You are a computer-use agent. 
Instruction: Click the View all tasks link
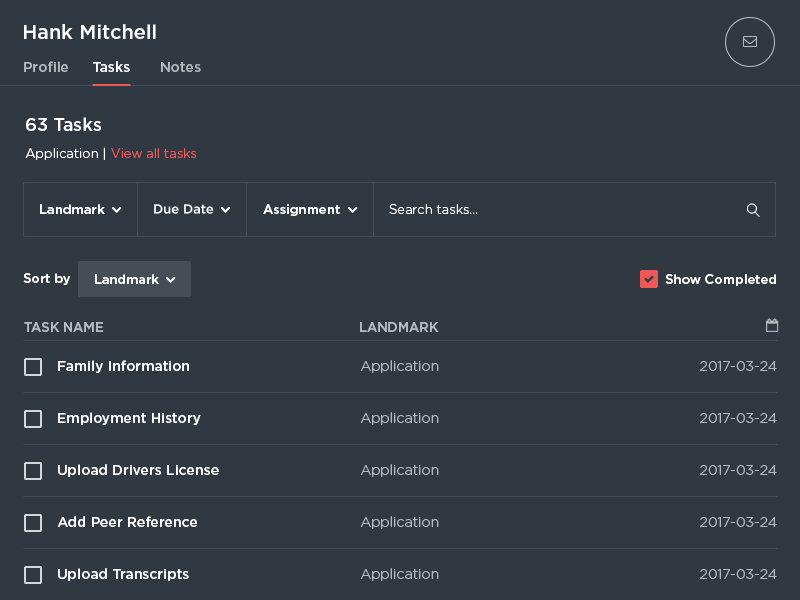(154, 154)
